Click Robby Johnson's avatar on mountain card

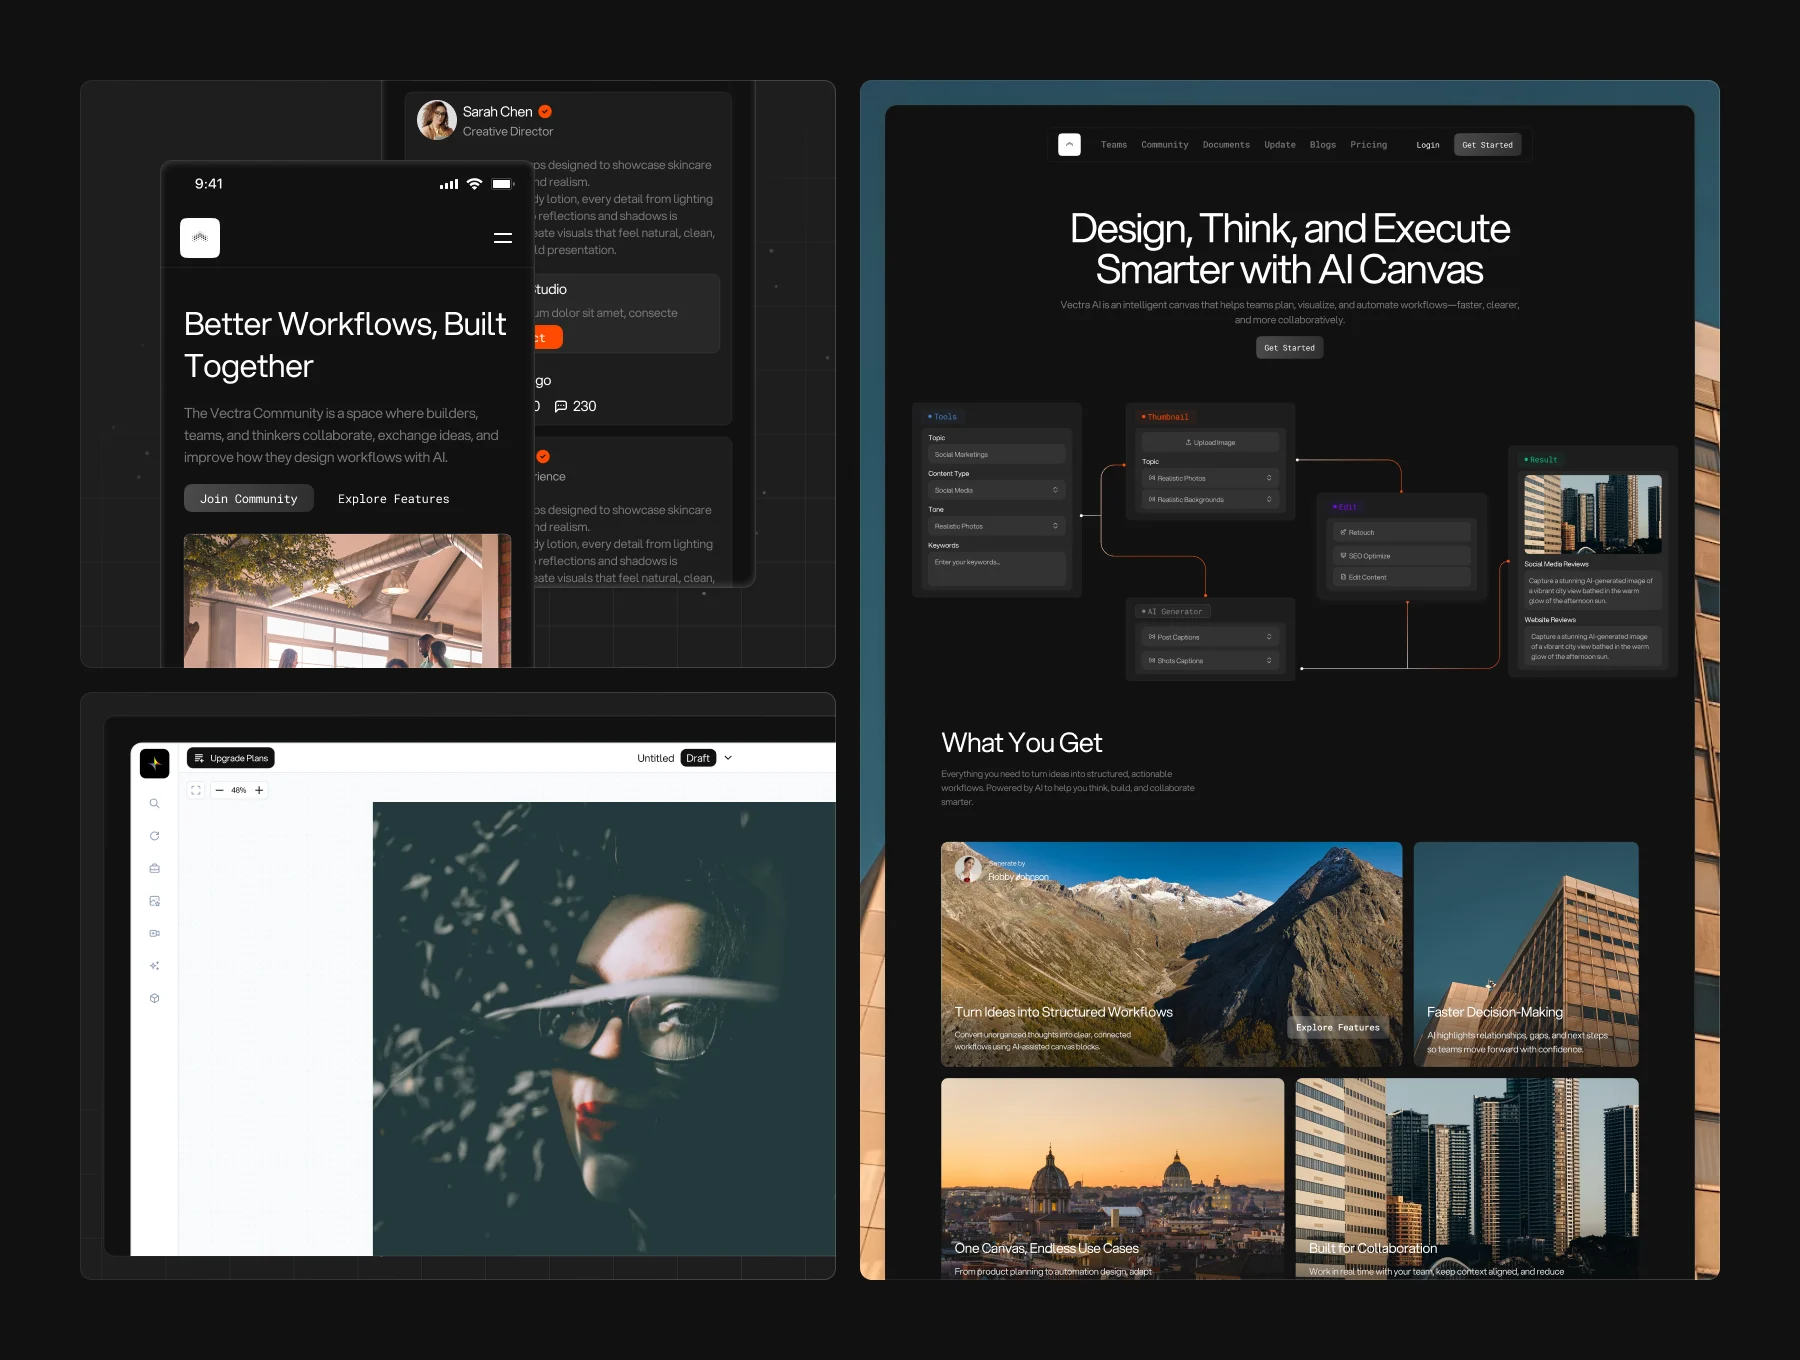point(968,868)
